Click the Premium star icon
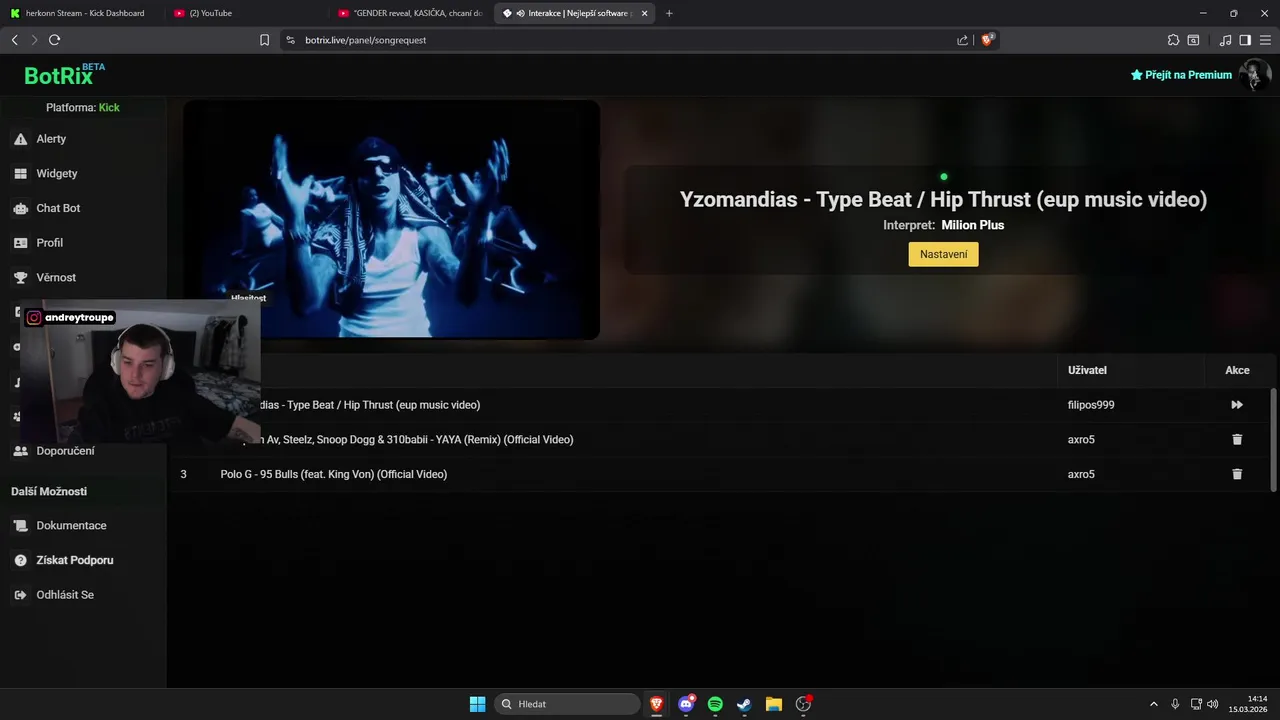1280x720 pixels. pyautogui.click(x=1136, y=75)
